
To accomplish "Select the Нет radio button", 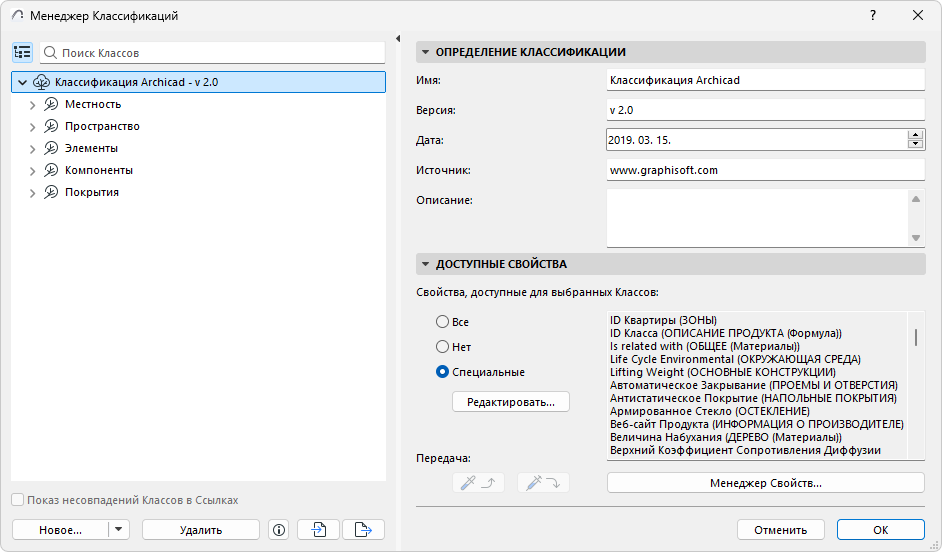I will (x=442, y=347).
